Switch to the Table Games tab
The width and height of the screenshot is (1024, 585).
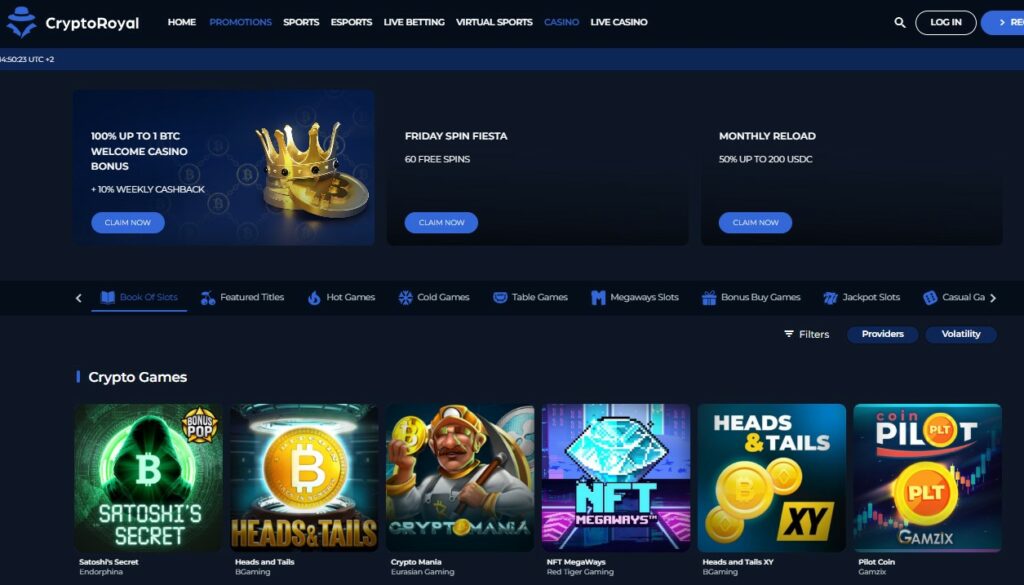point(530,298)
